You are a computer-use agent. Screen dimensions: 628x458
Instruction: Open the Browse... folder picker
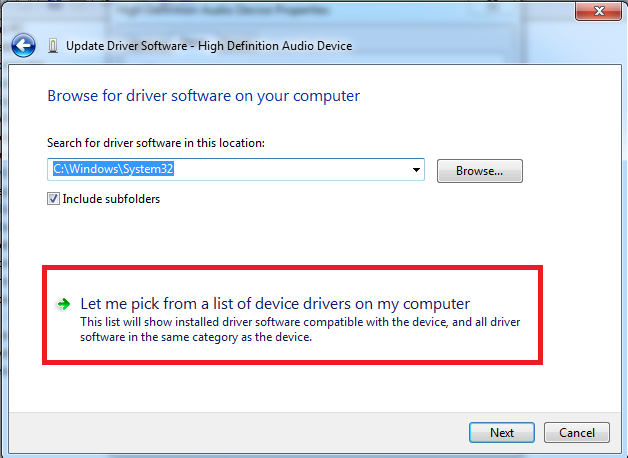coord(479,171)
